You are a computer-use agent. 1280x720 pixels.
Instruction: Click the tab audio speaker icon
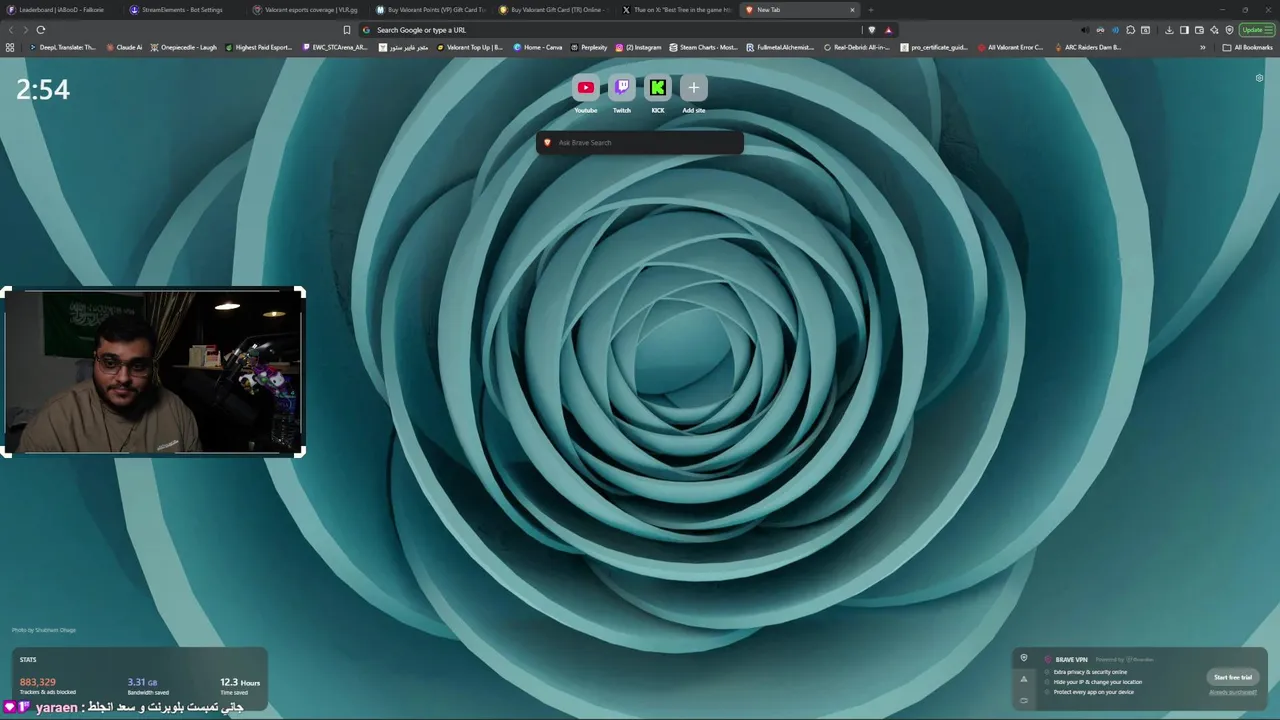point(1085,30)
